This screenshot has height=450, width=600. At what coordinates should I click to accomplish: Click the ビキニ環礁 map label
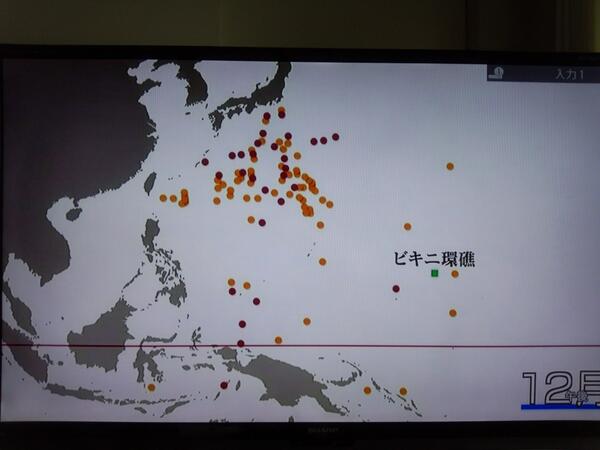pos(434,259)
